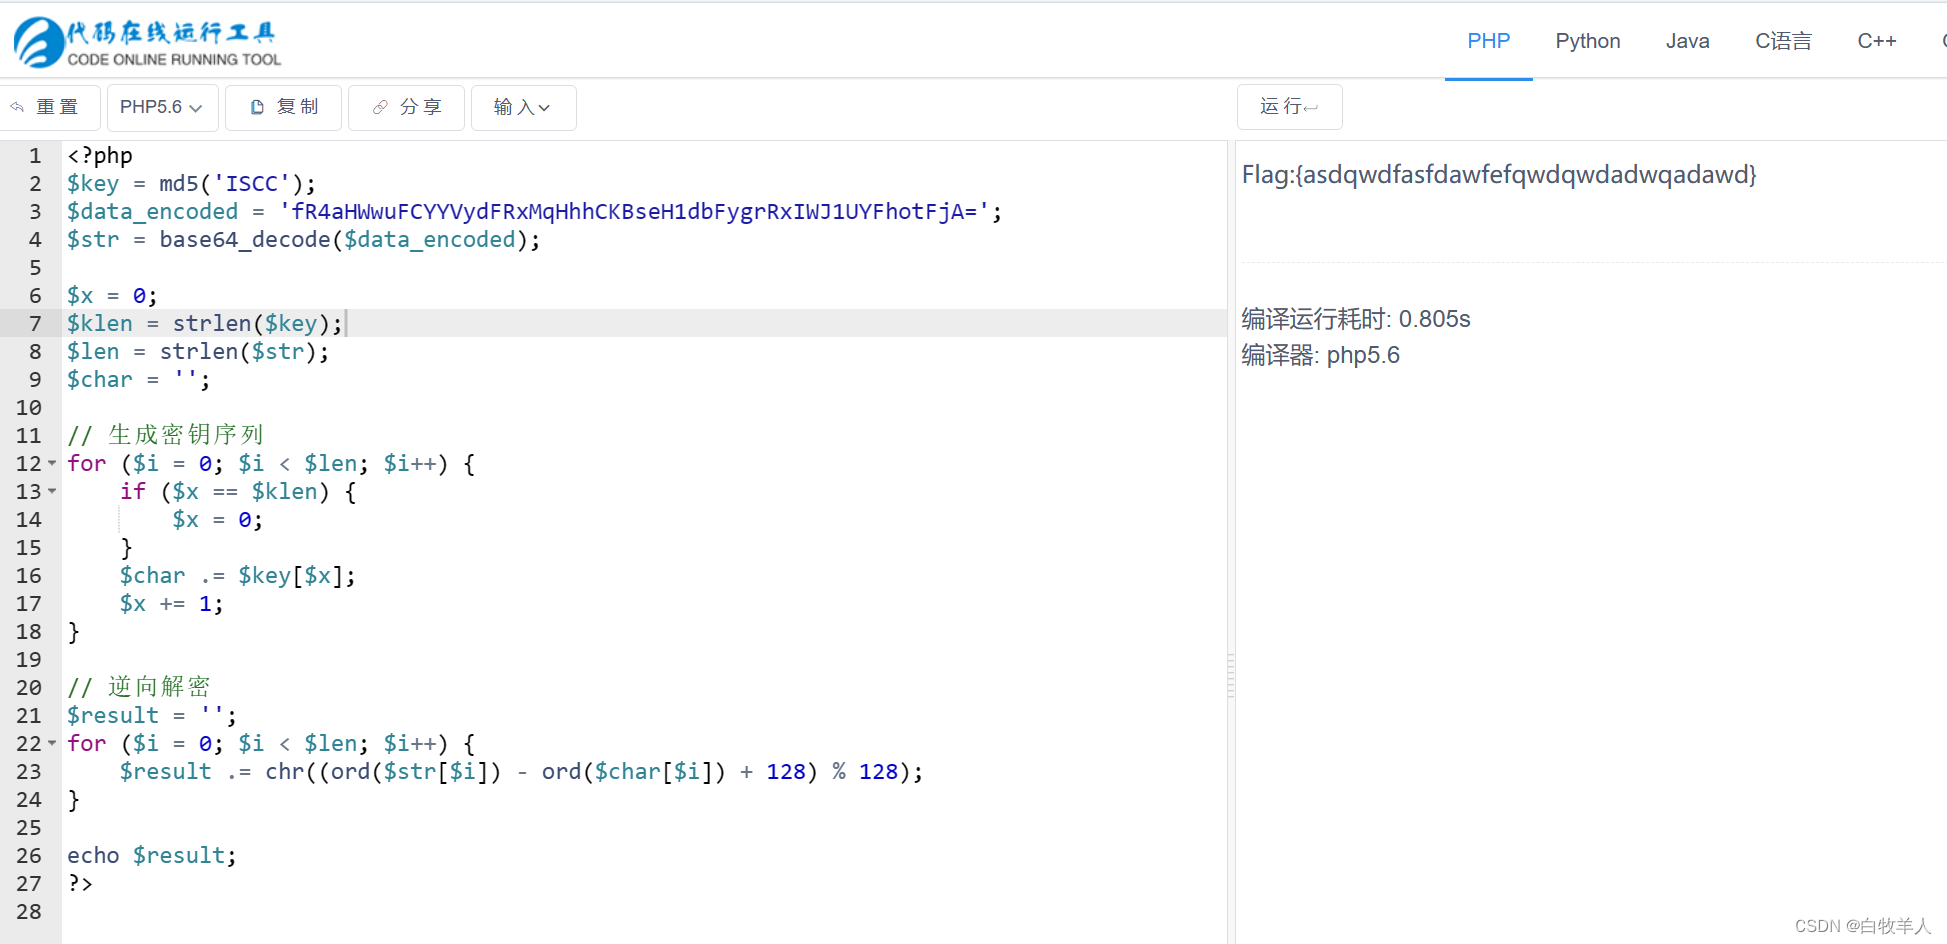Collapse the if block at line 13
The height and width of the screenshot is (944, 1947).
coord(52,491)
